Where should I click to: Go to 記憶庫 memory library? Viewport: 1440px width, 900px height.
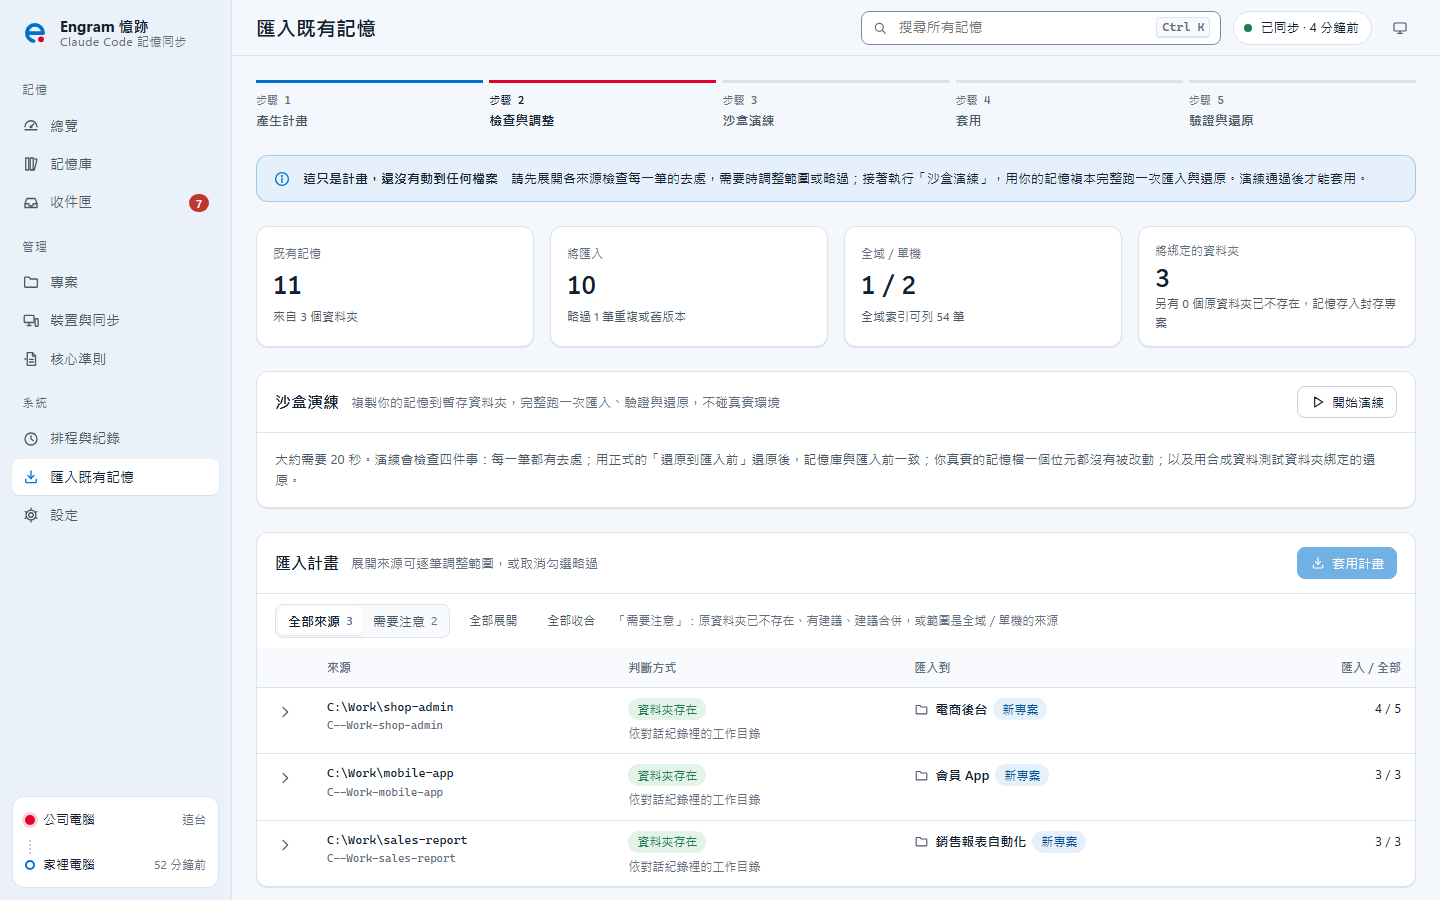[x=115, y=164]
